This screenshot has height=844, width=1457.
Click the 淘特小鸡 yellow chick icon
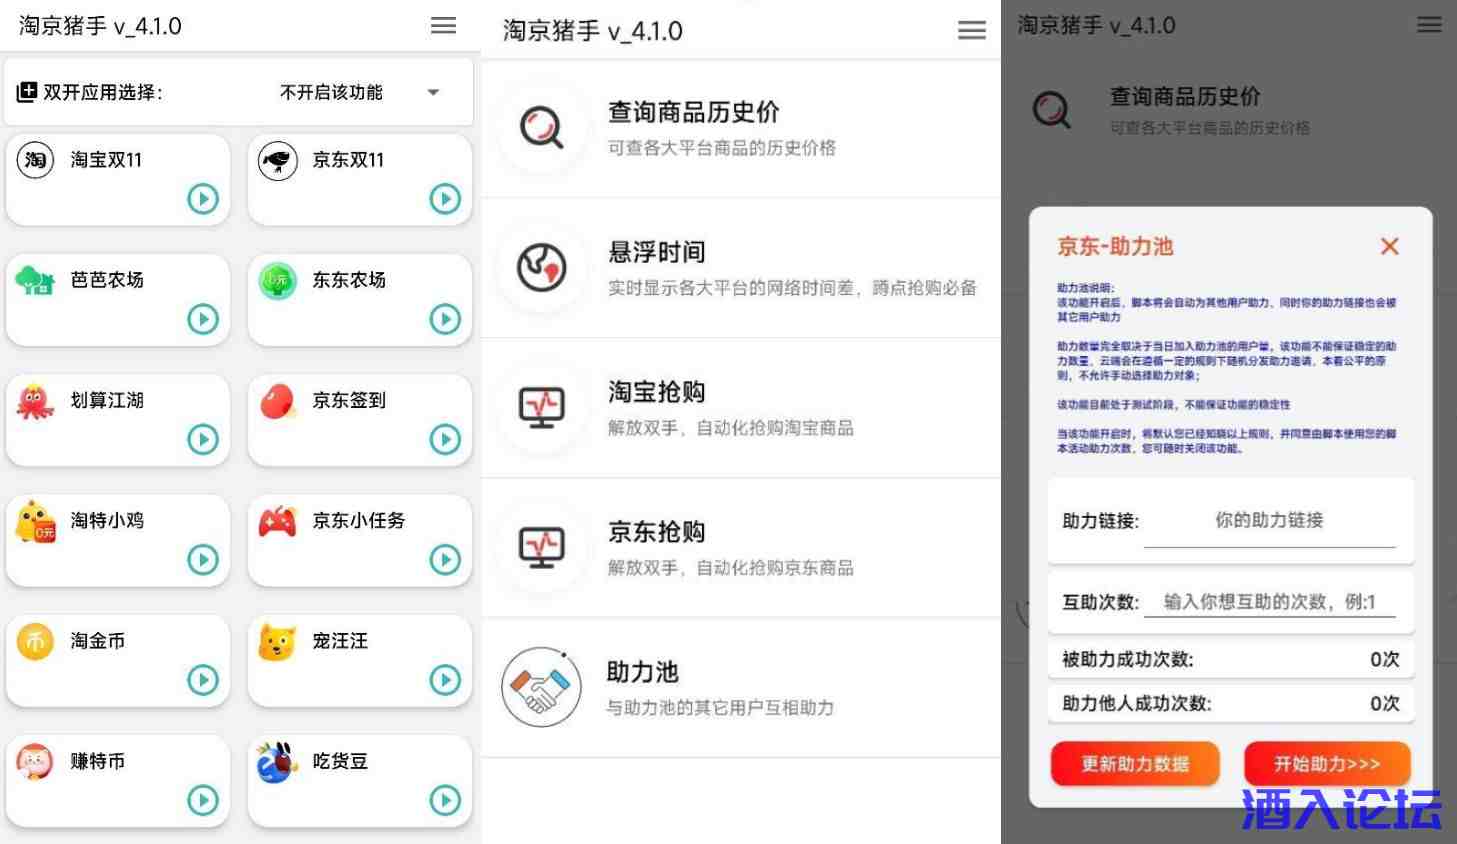pyautogui.click(x=35, y=521)
